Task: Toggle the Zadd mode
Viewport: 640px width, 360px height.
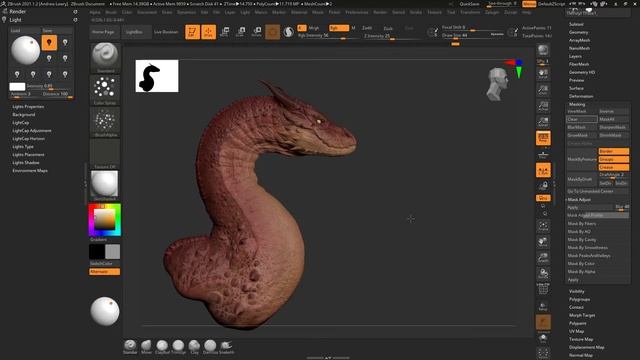Action: coord(367,28)
